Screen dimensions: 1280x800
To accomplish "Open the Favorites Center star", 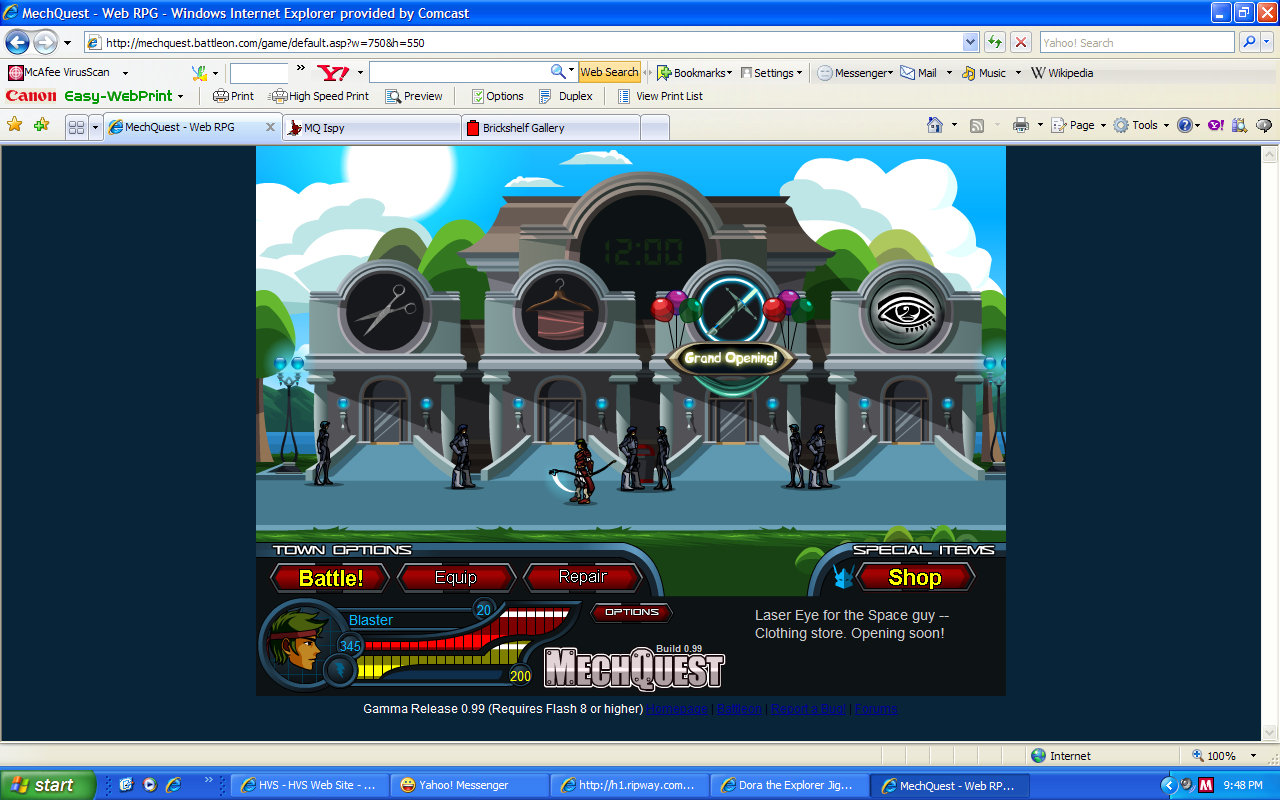I will (15, 126).
